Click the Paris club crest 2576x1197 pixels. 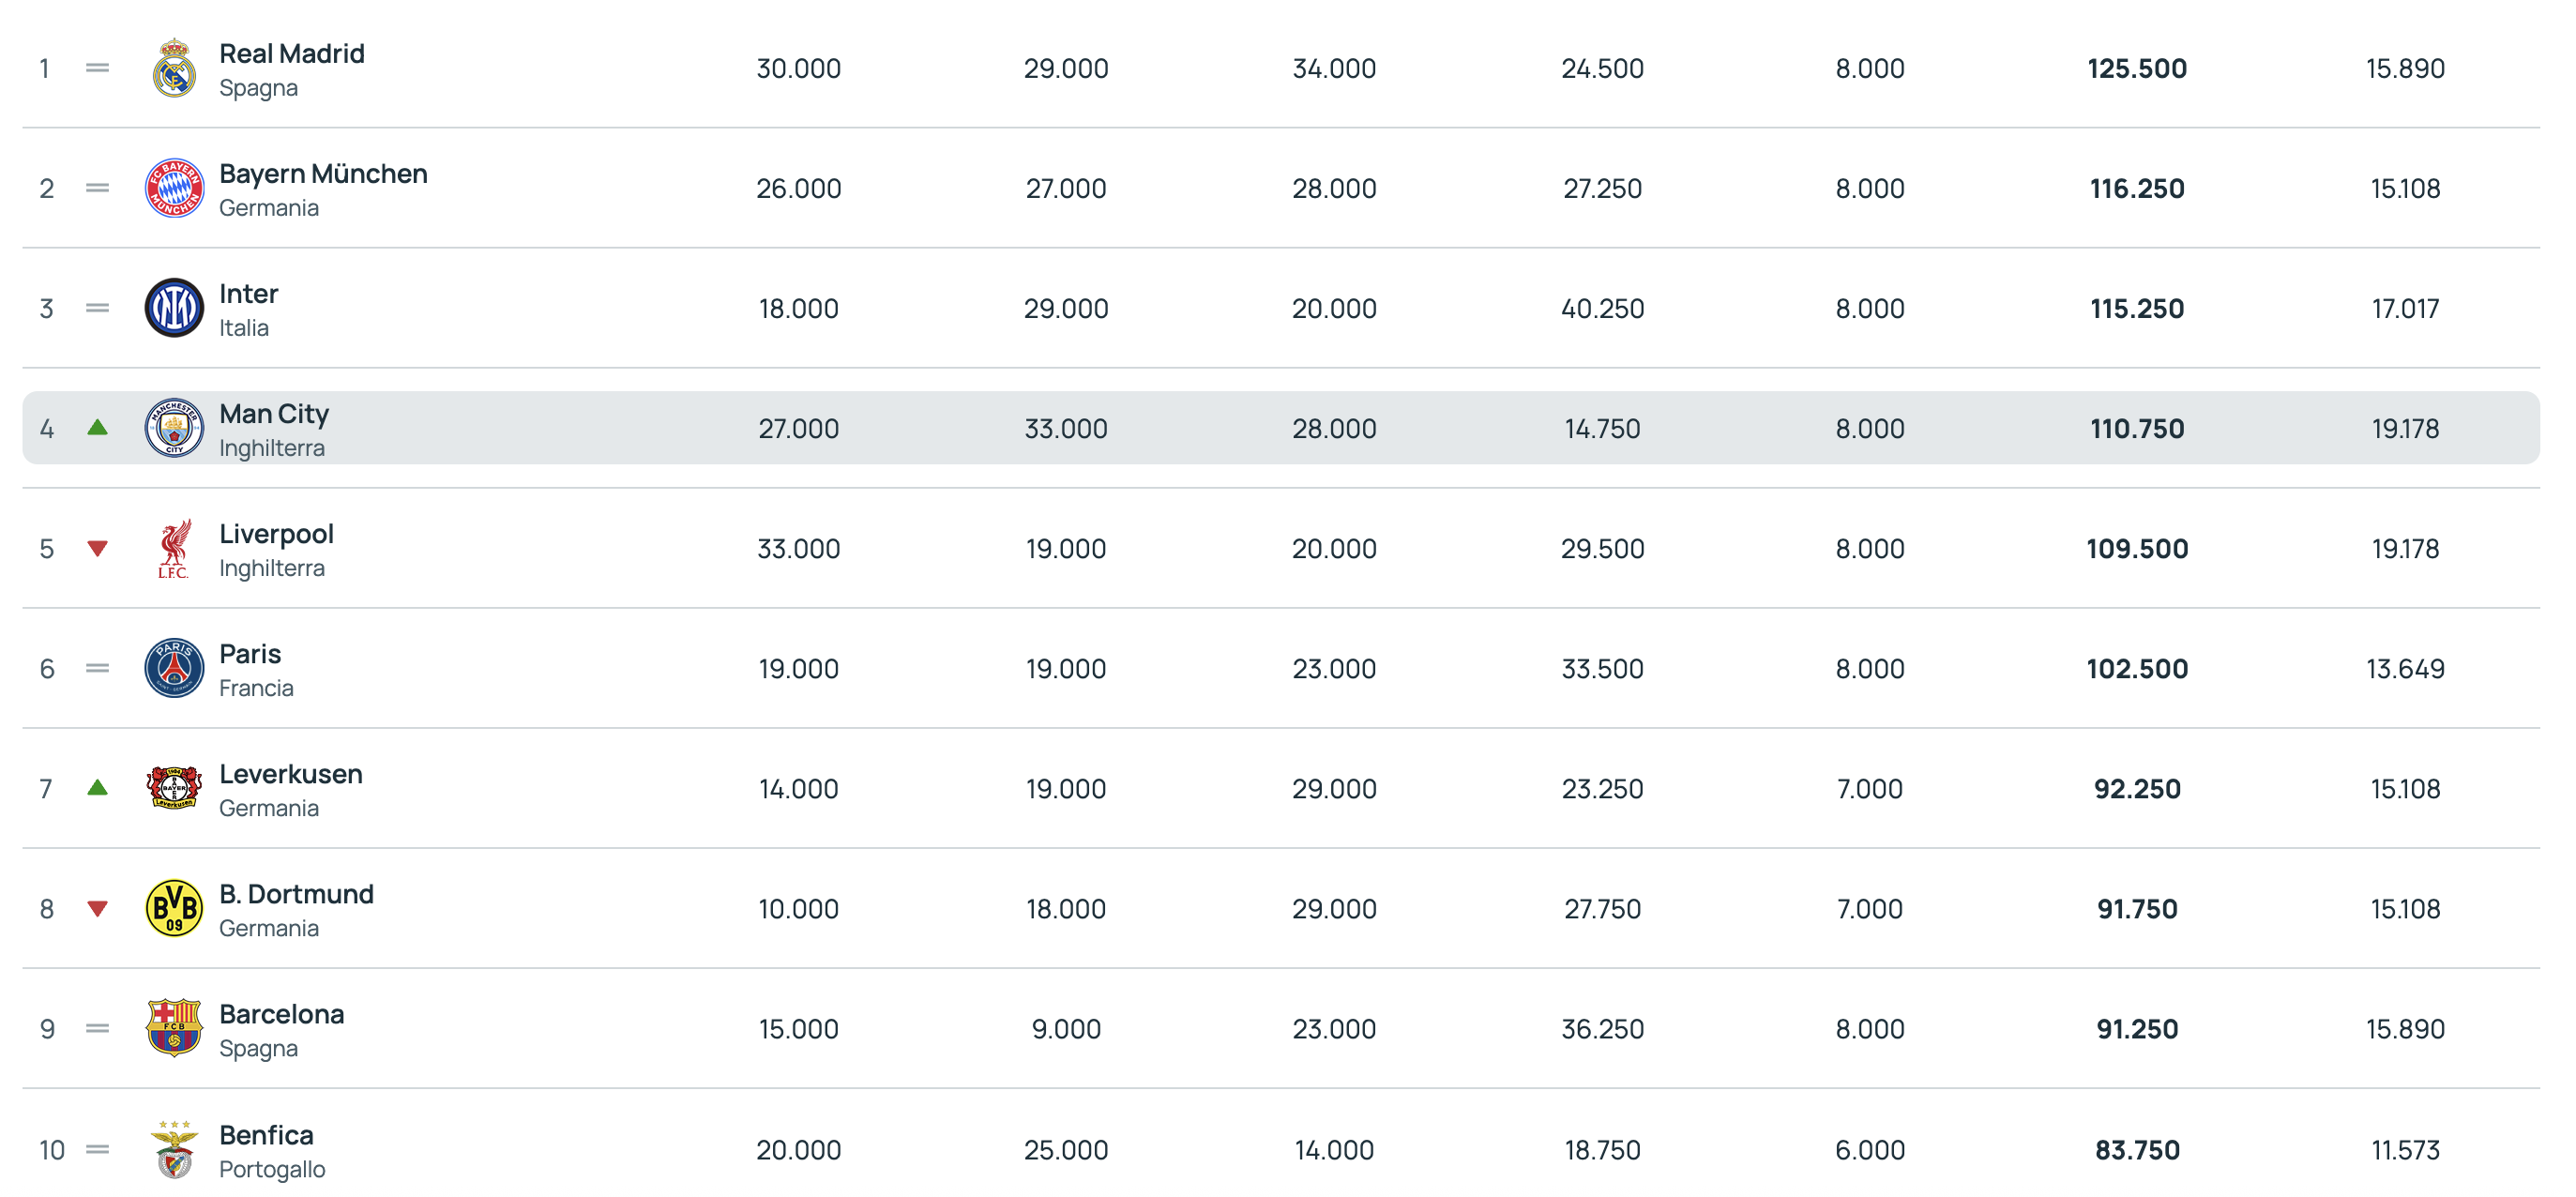(x=174, y=668)
